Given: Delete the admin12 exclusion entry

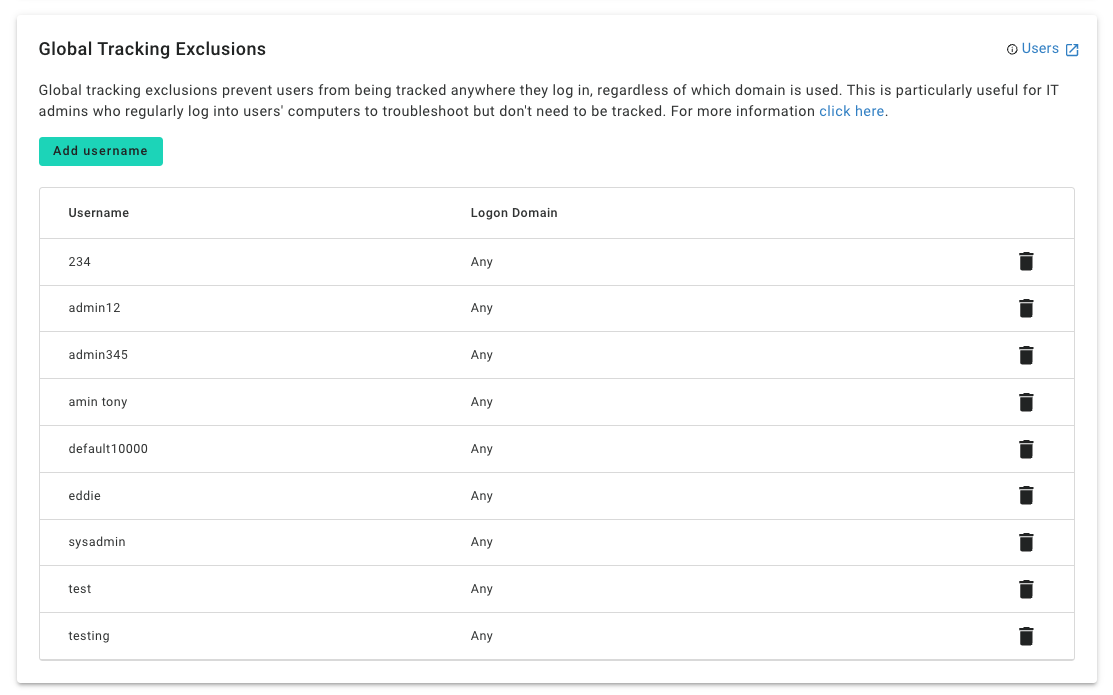Looking at the screenshot, I should [1026, 308].
